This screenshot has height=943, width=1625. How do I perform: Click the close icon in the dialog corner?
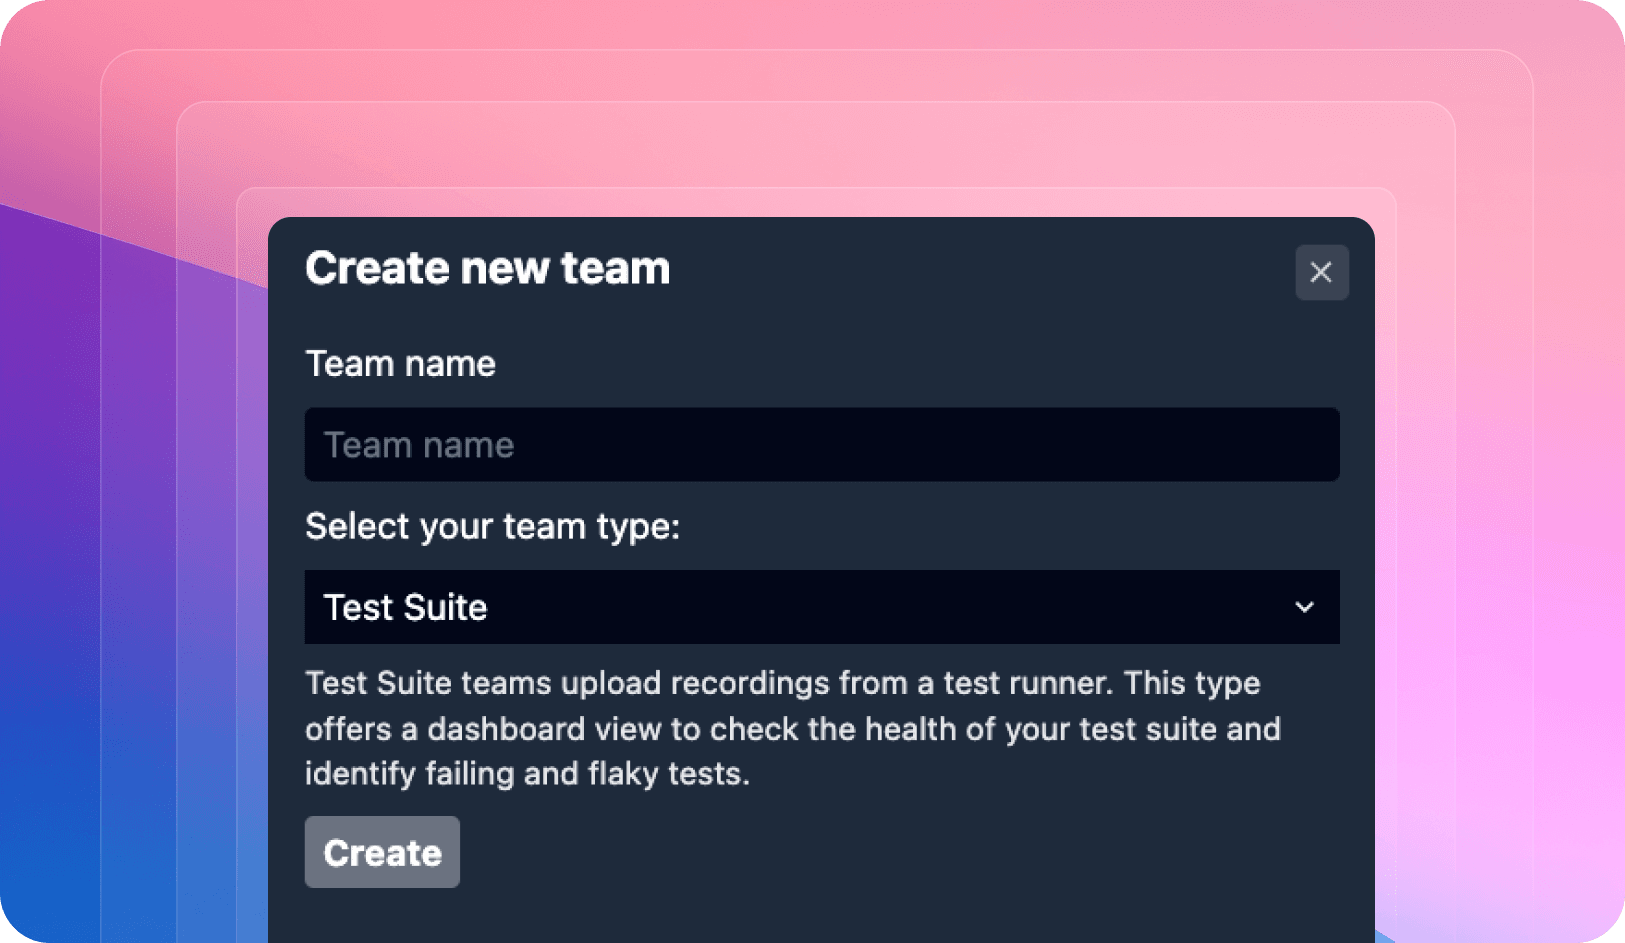point(1321,272)
